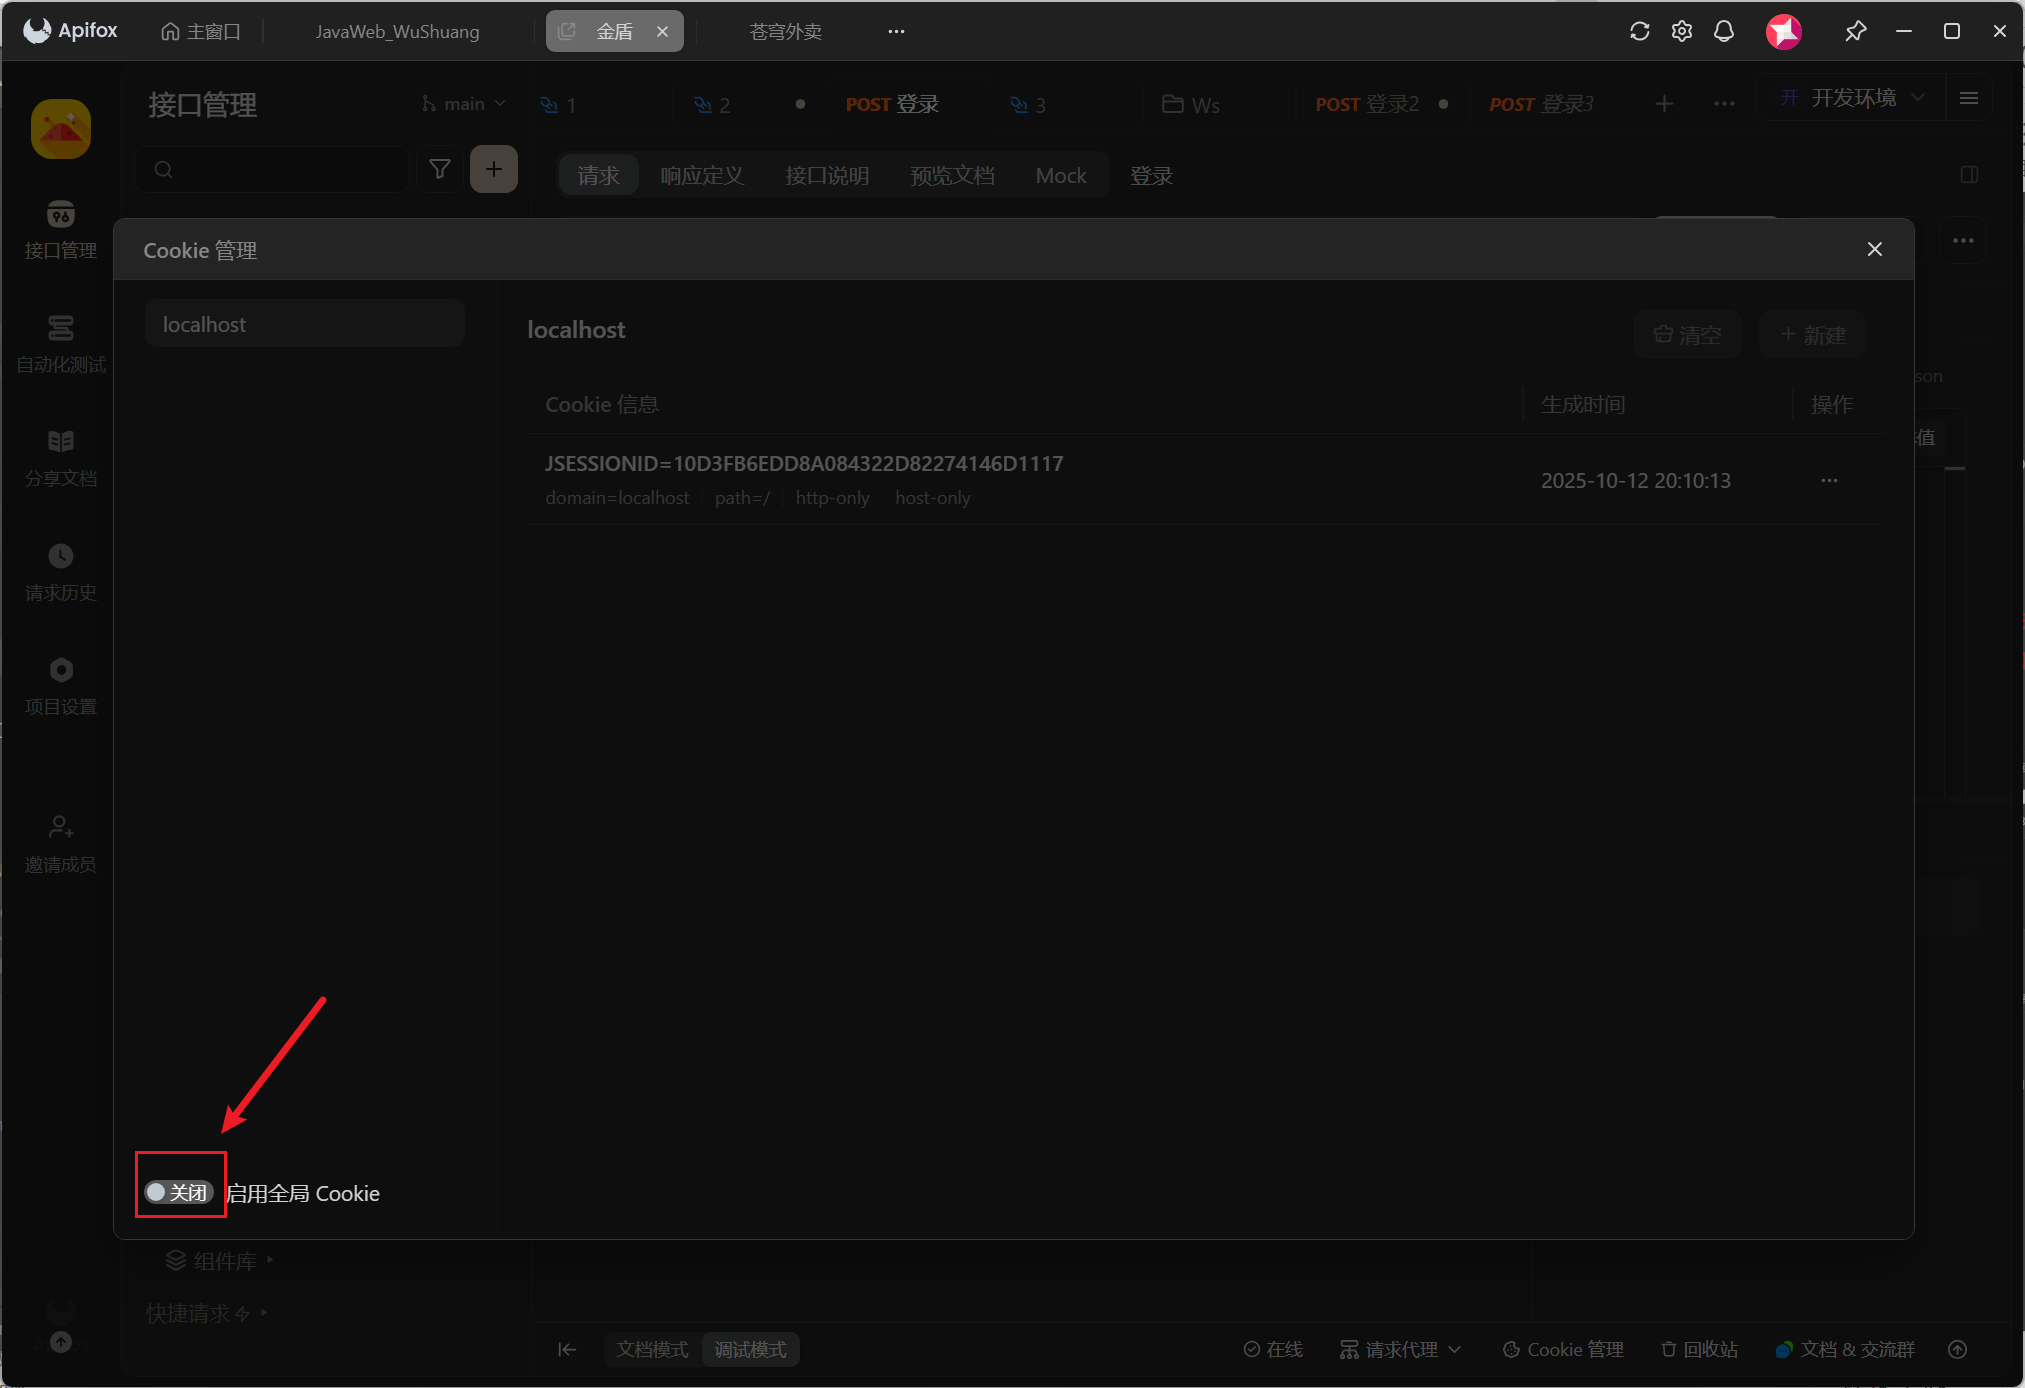Open the JSESSIONID cookie actions menu

tap(1829, 480)
